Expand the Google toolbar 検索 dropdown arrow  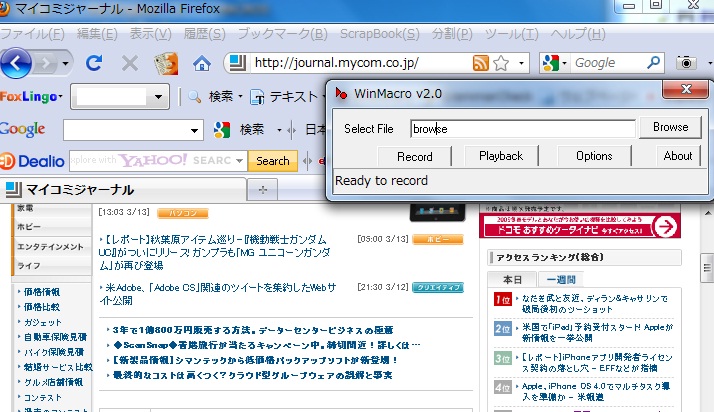(x=279, y=130)
